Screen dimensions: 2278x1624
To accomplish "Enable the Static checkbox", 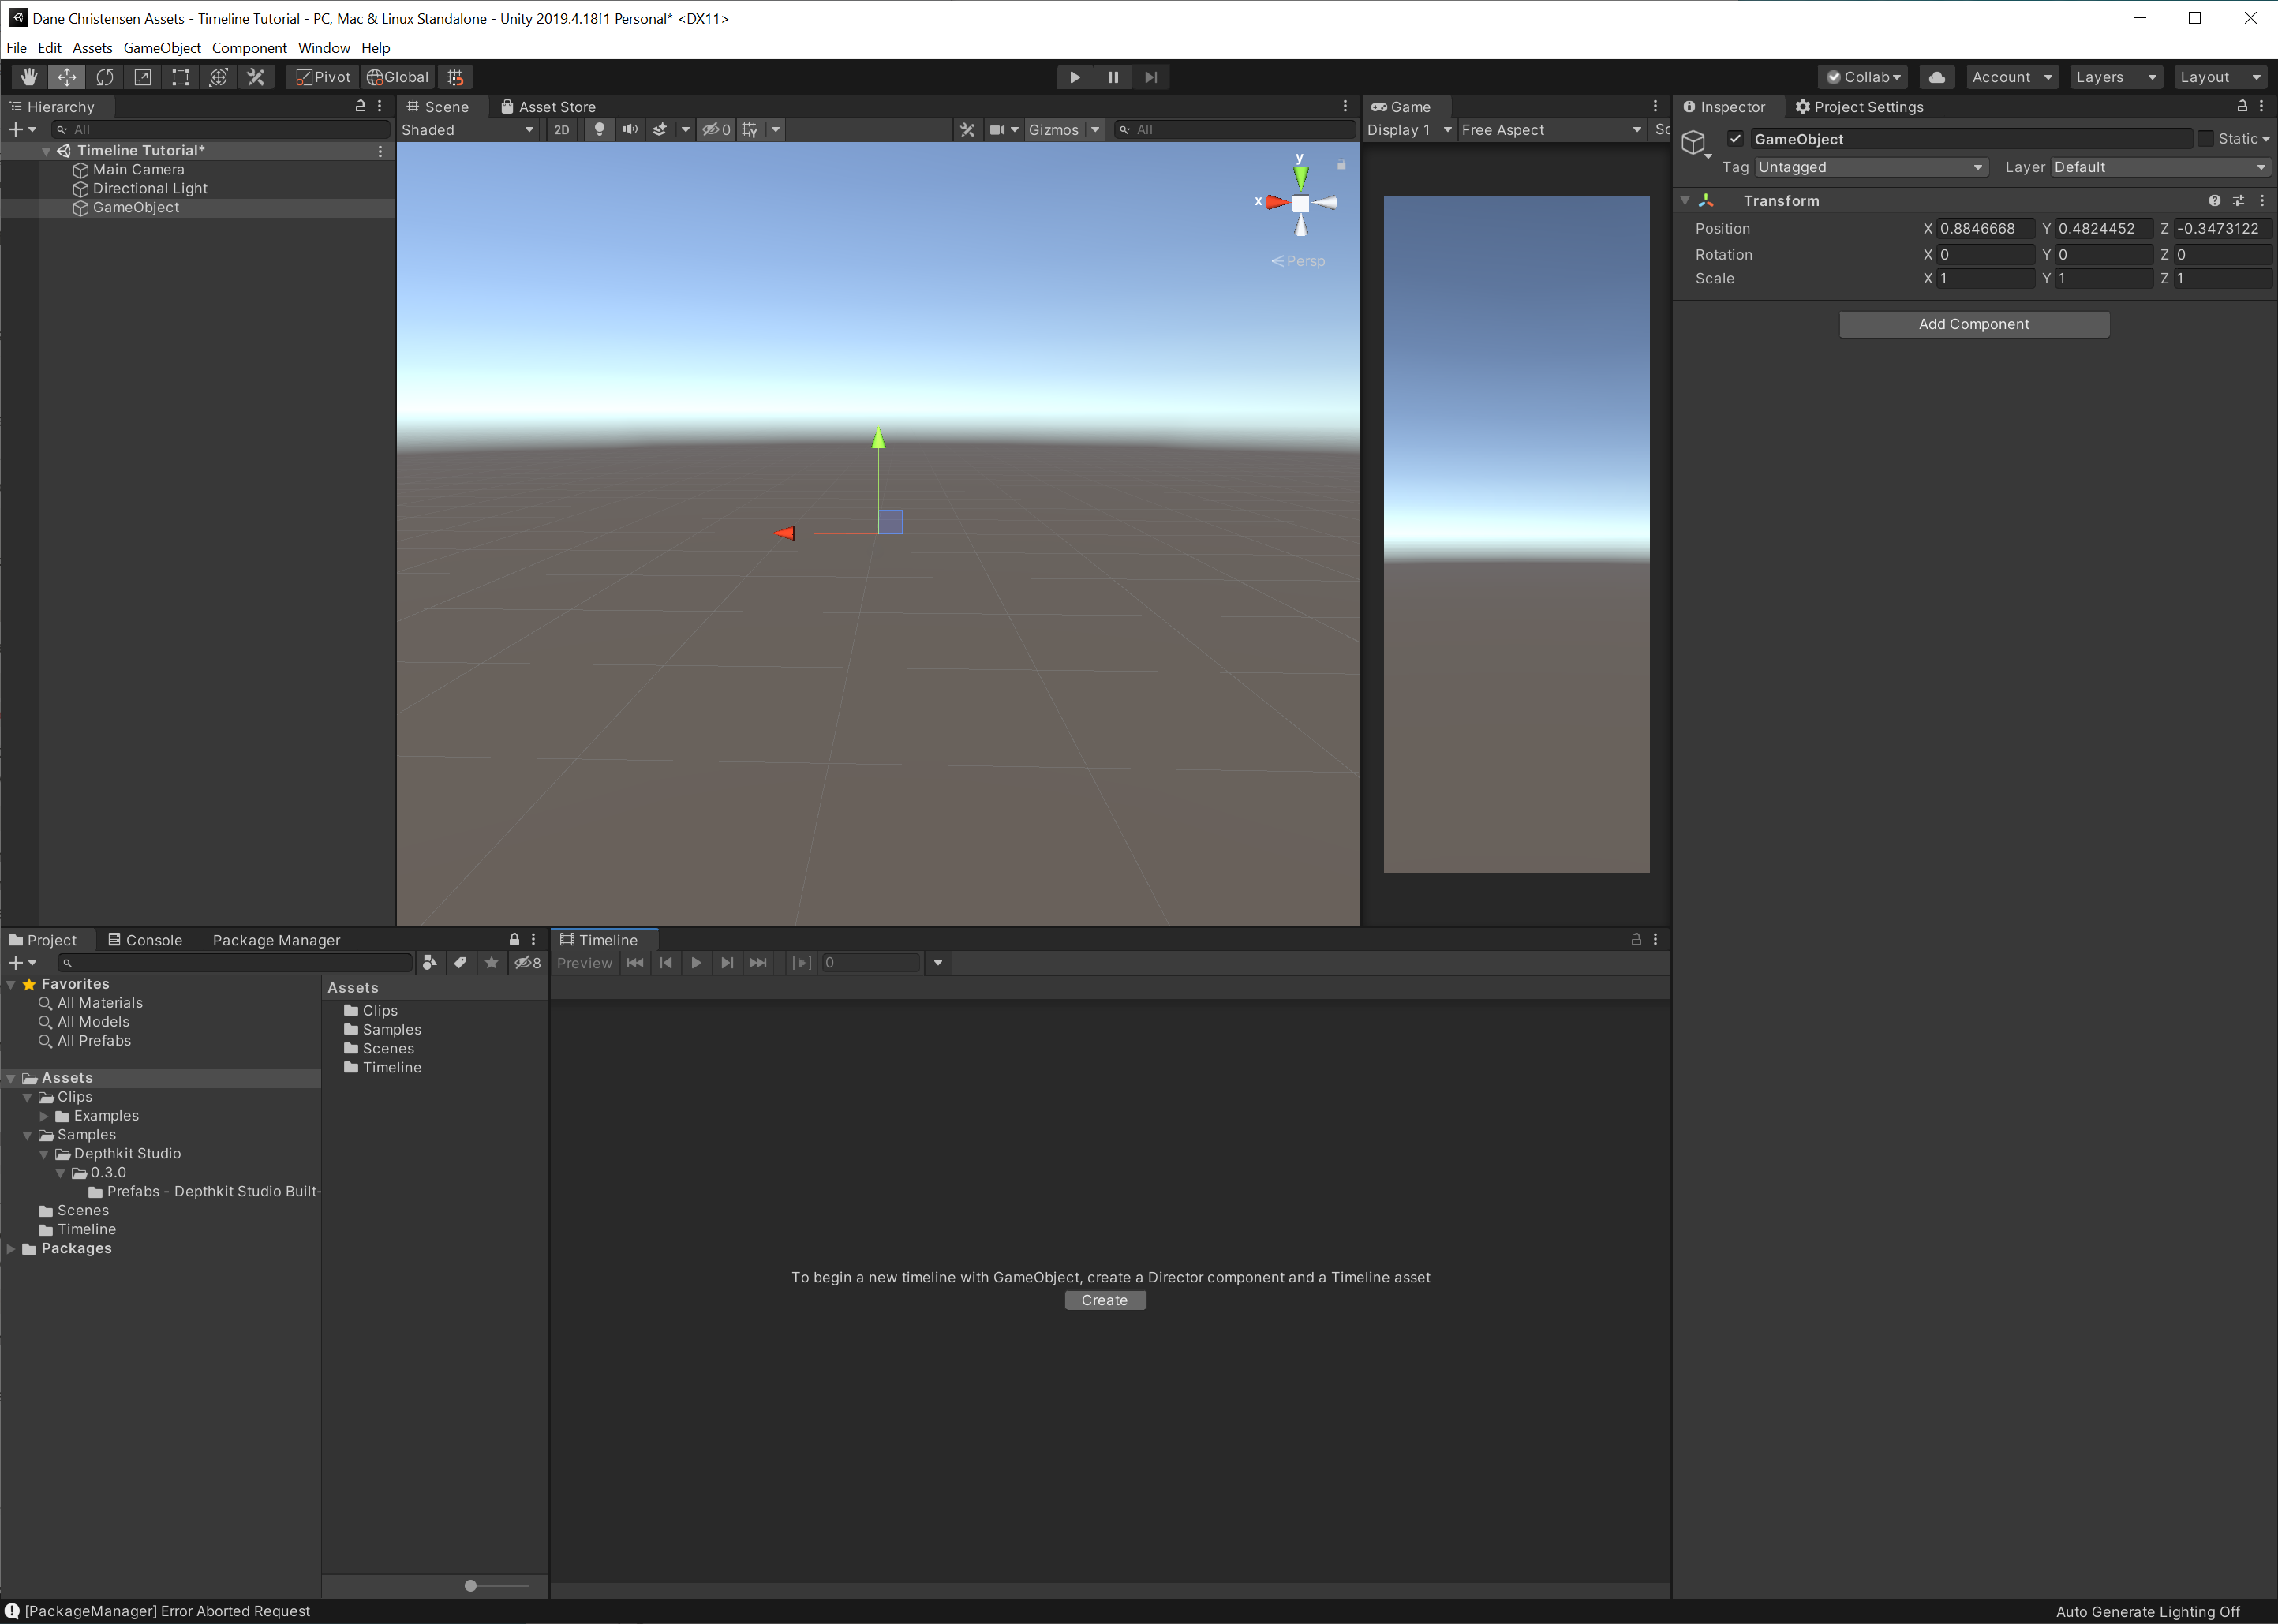I will [x=2205, y=139].
